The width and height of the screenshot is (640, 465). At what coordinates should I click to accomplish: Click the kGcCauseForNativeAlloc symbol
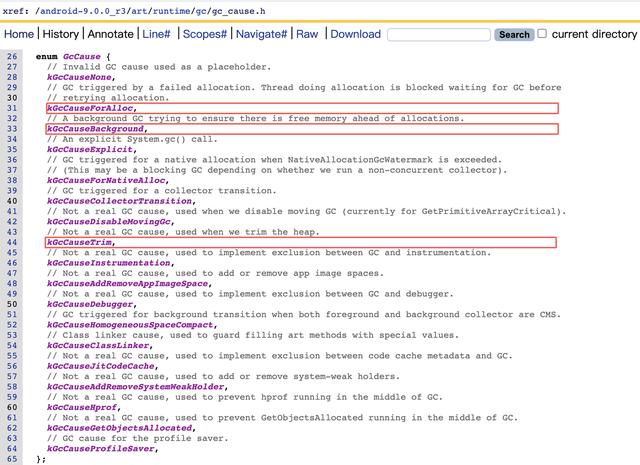coord(106,180)
